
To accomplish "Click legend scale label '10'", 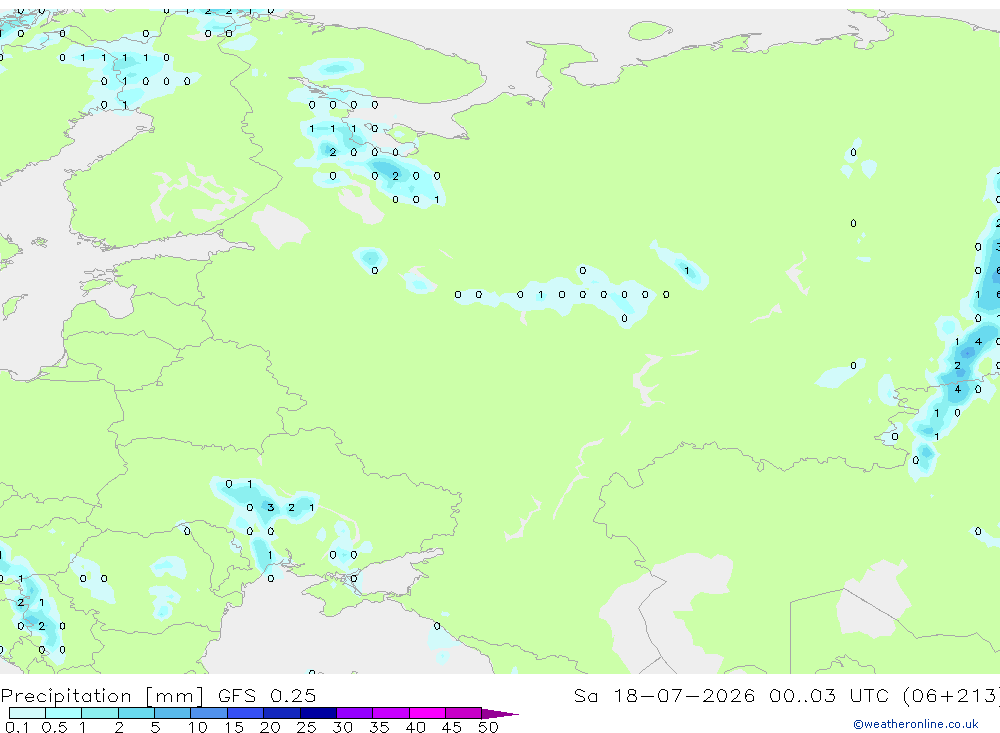I will (x=198, y=727).
